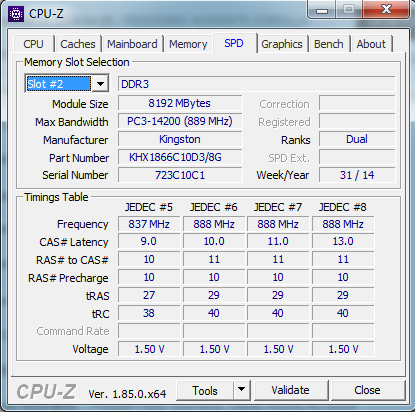The width and height of the screenshot is (415, 412).
Task: Open the Tools dropdown arrow
Action: tap(242, 390)
